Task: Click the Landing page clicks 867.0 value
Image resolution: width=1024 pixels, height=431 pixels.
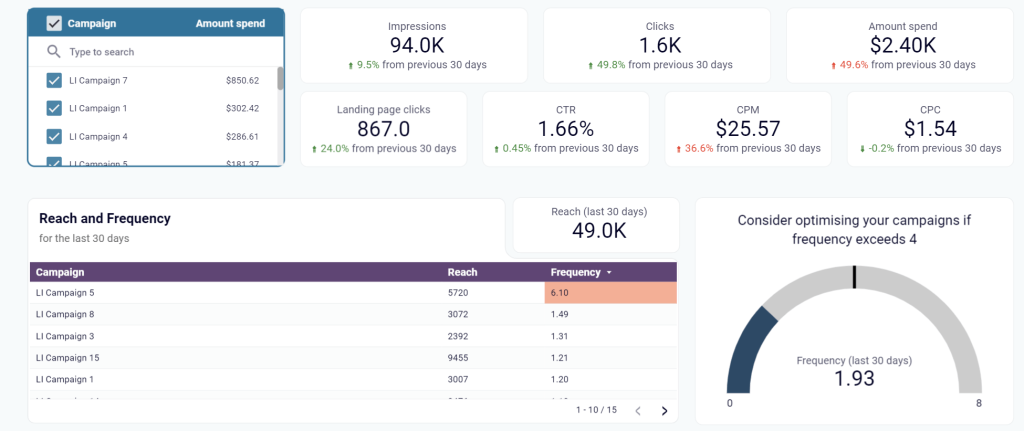Action: click(384, 128)
